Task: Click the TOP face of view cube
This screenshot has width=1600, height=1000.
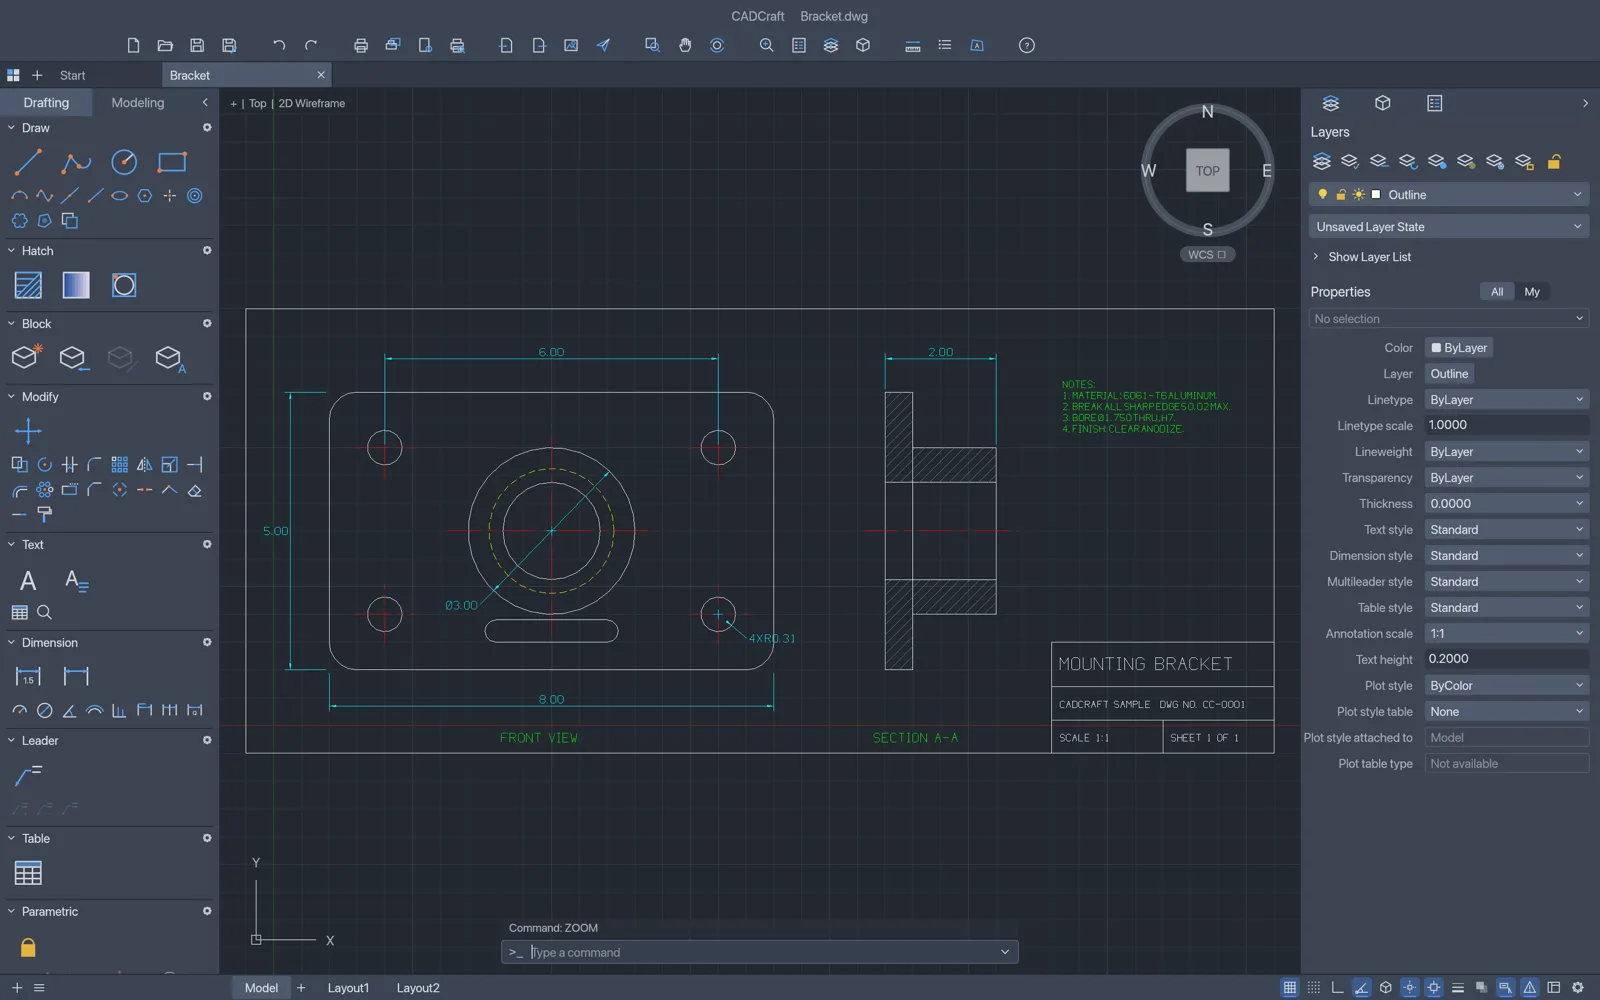Action: [x=1207, y=171]
